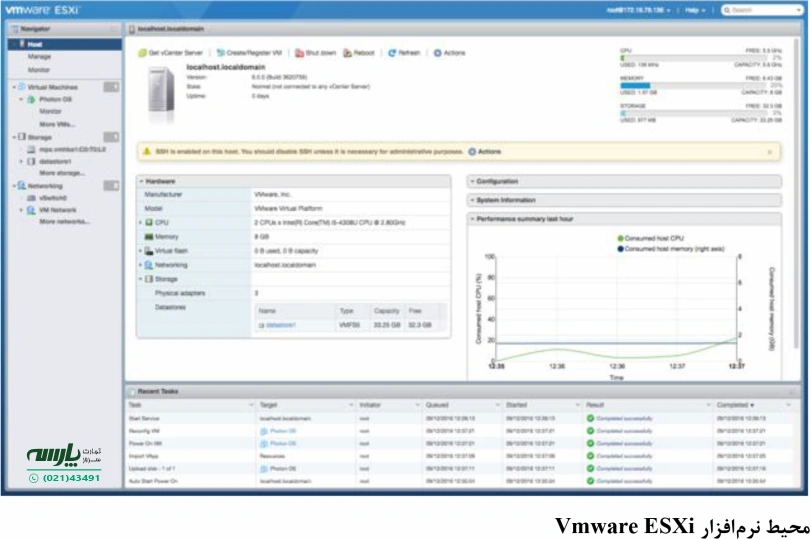Open More storage link
The height and width of the screenshot is (539, 811).
coord(62,173)
